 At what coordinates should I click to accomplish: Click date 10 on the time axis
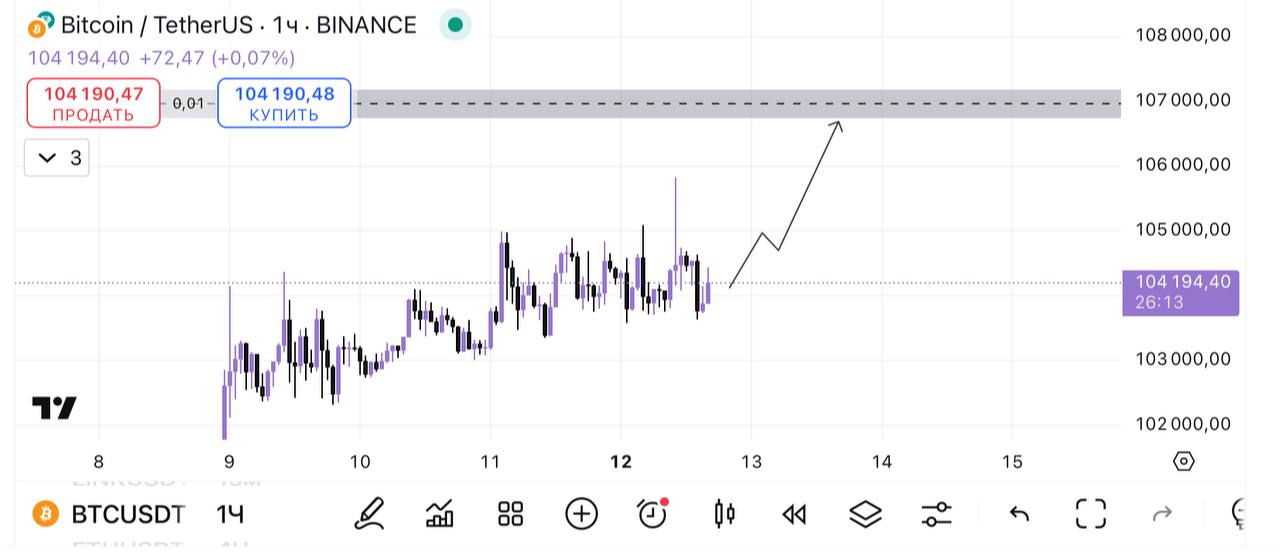click(360, 461)
